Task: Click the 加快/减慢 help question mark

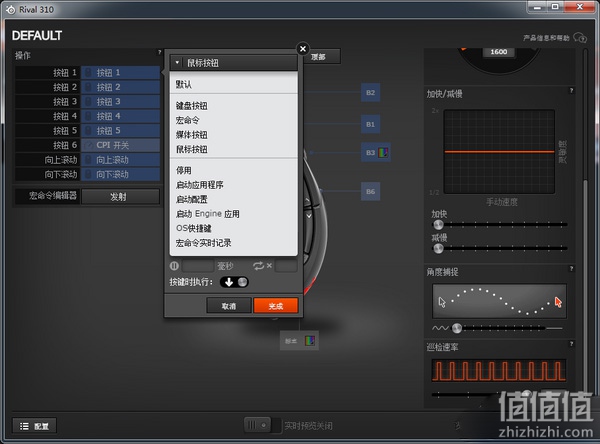Action: tap(571, 90)
